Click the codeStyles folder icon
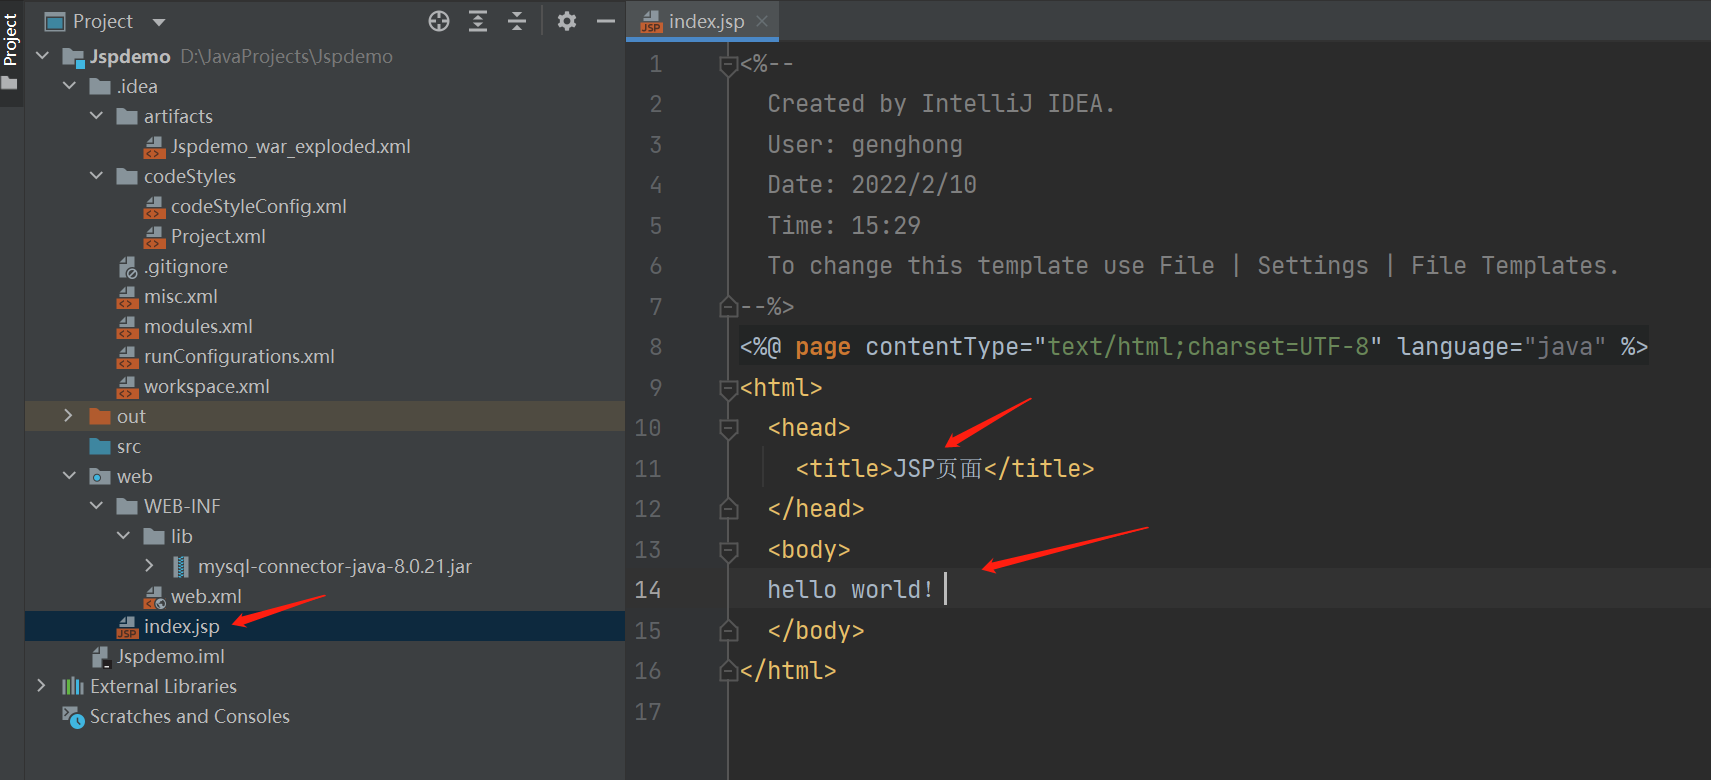The image size is (1711, 780). [x=127, y=176]
